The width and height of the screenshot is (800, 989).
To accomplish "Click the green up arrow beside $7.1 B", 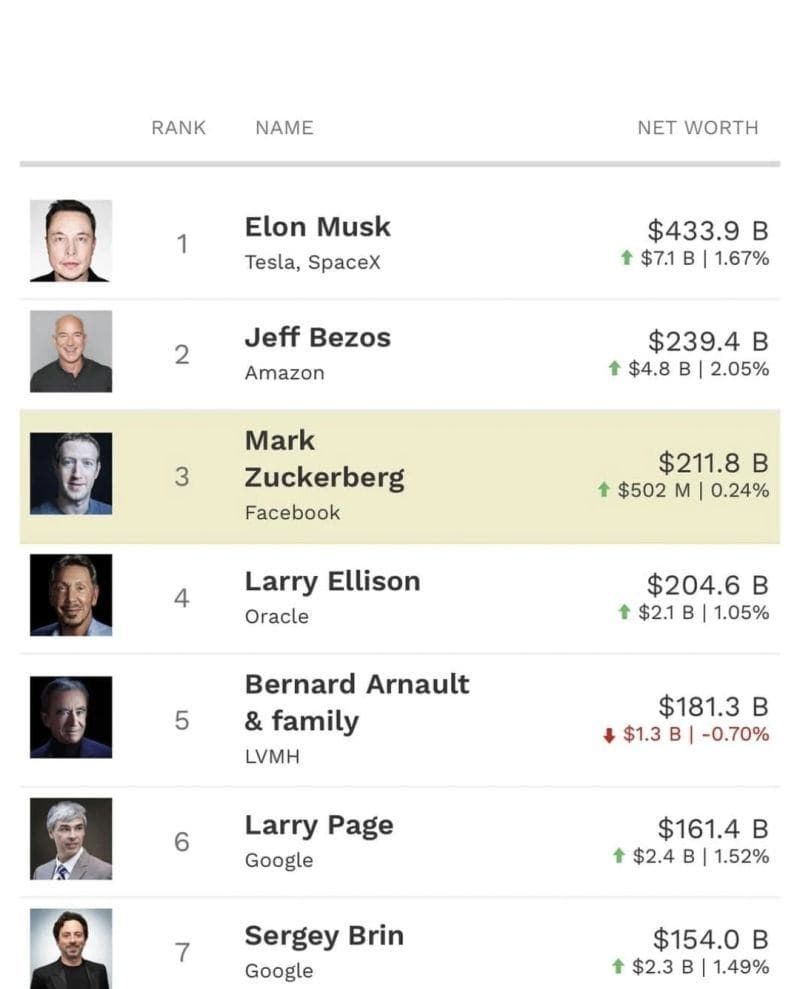I will coord(626,258).
